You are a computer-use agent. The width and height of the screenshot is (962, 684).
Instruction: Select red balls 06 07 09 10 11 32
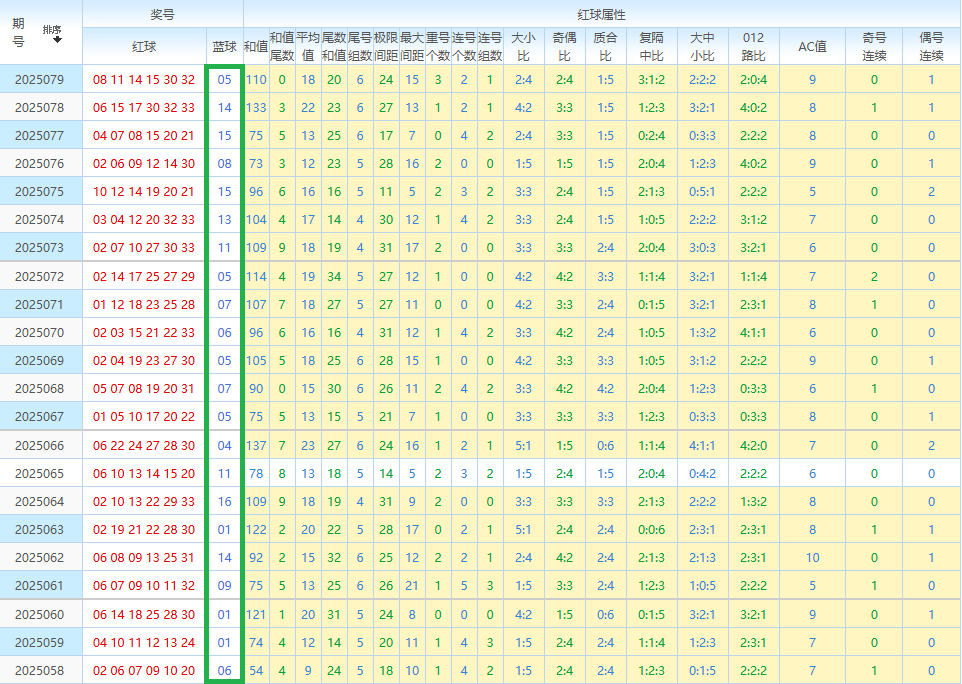click(x=144, y=586)
